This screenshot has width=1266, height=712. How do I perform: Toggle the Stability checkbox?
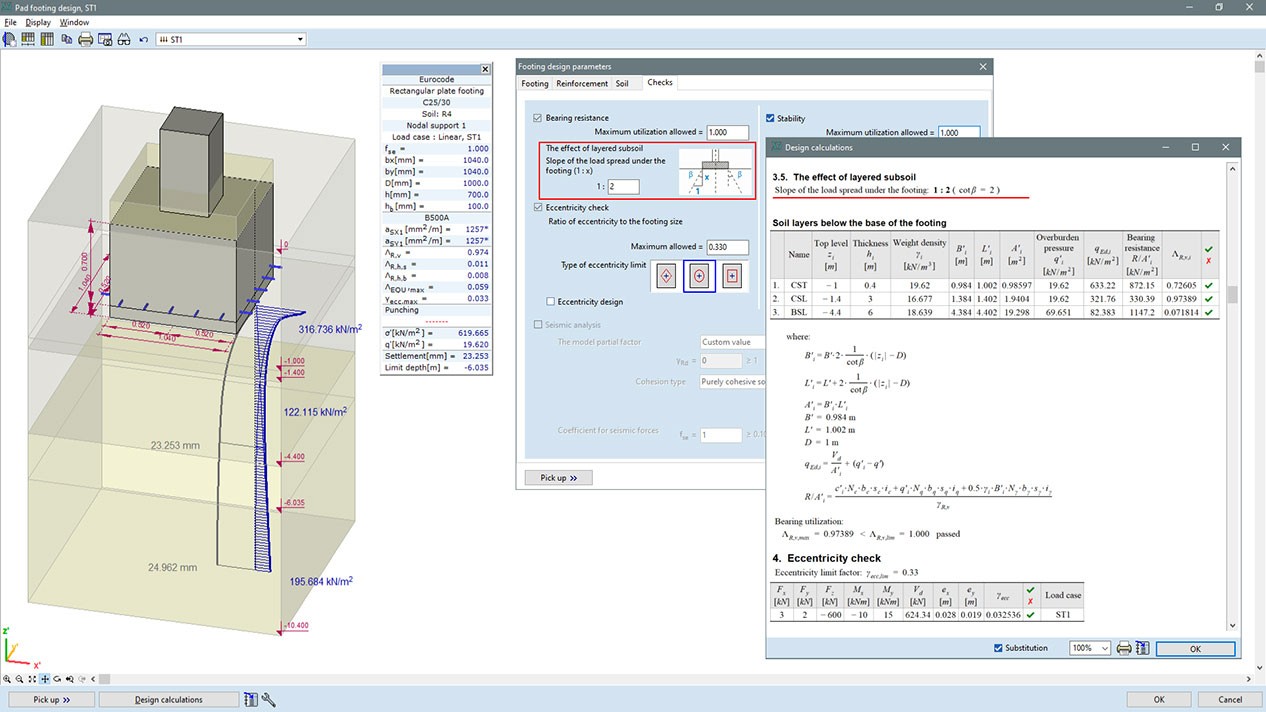click(x=770, y=118)
